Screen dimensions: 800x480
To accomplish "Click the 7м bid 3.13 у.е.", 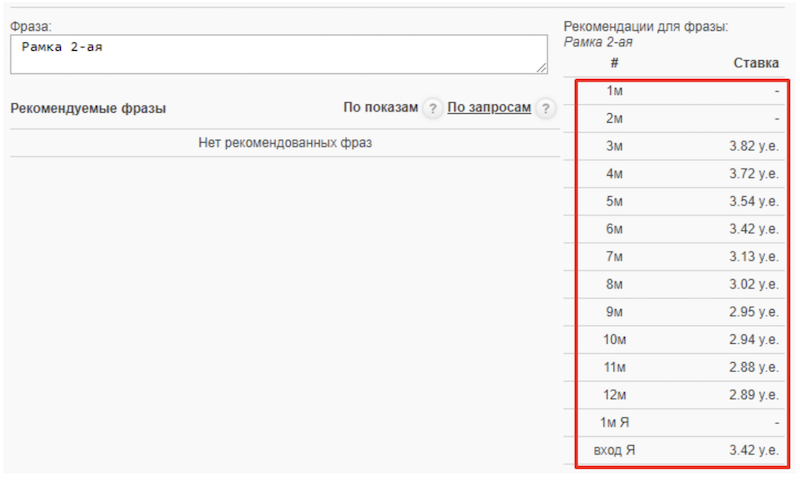I will (x=753, y=257).
